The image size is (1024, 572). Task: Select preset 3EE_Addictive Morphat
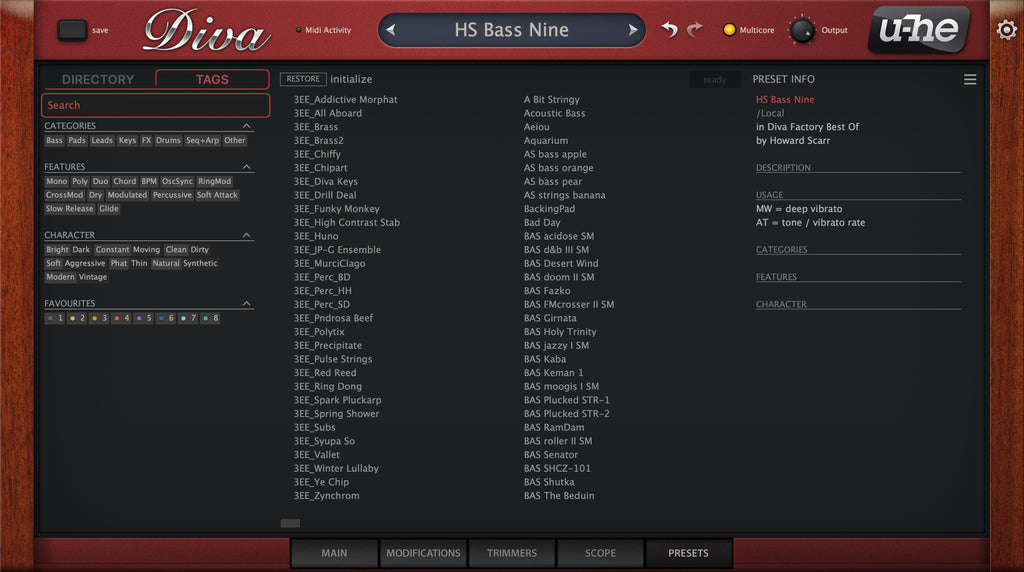(x=345, y=99)
